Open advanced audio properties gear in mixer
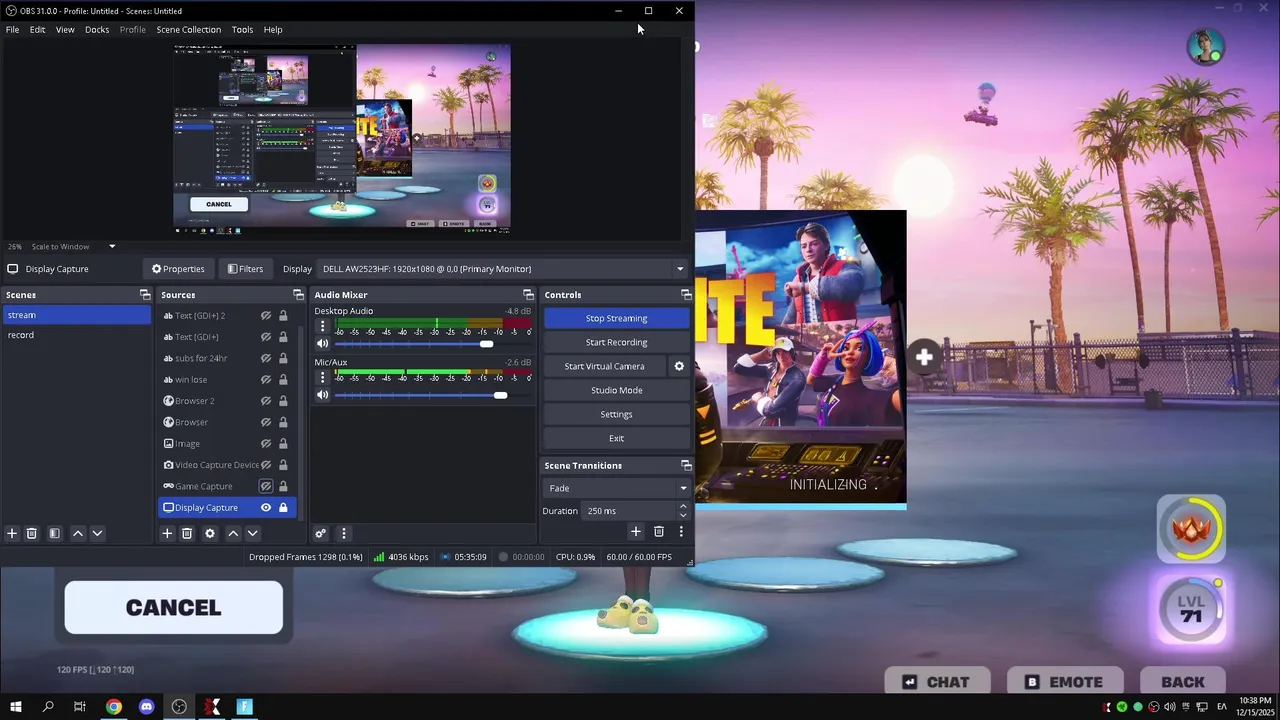The image size is (1280, 720). 321,534
